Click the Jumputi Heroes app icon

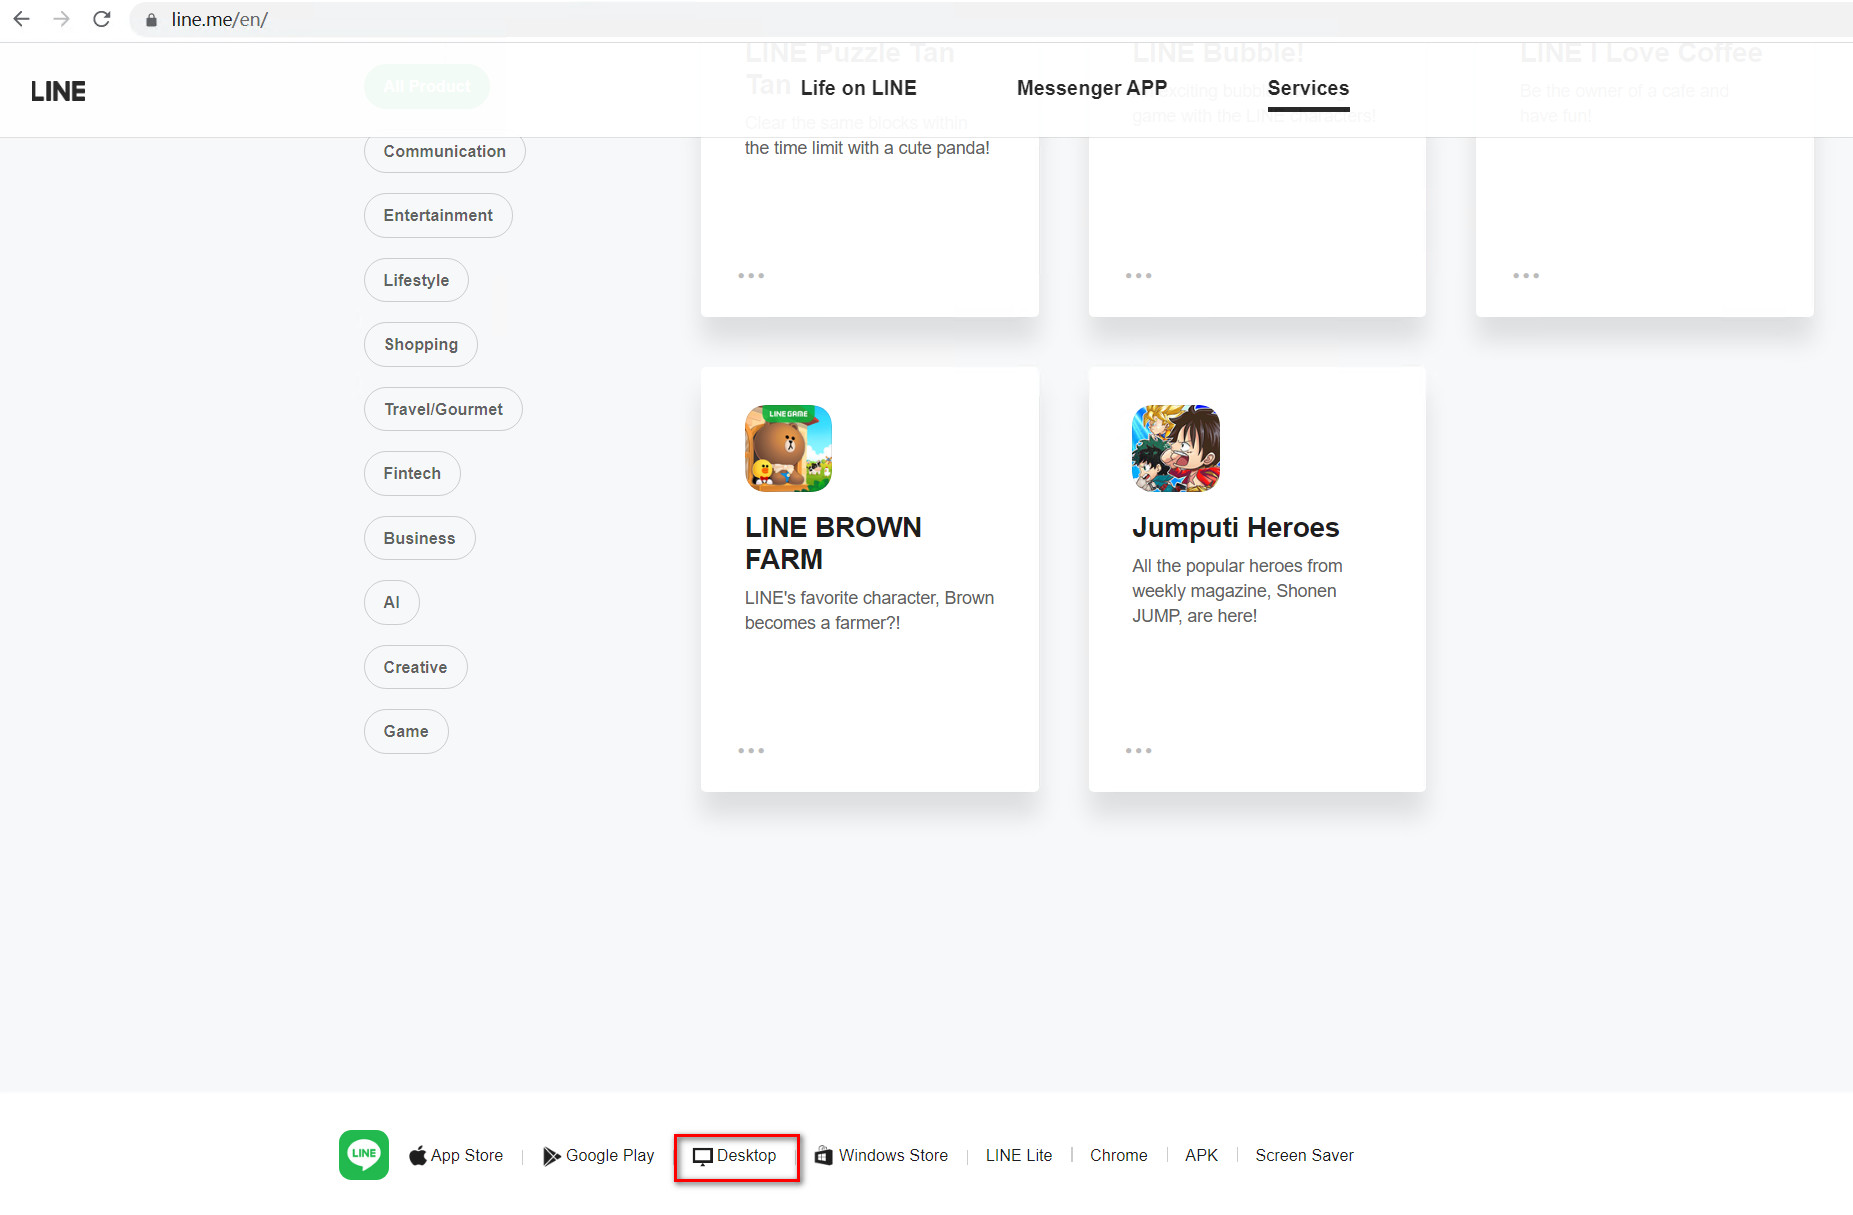[1175, 448]
